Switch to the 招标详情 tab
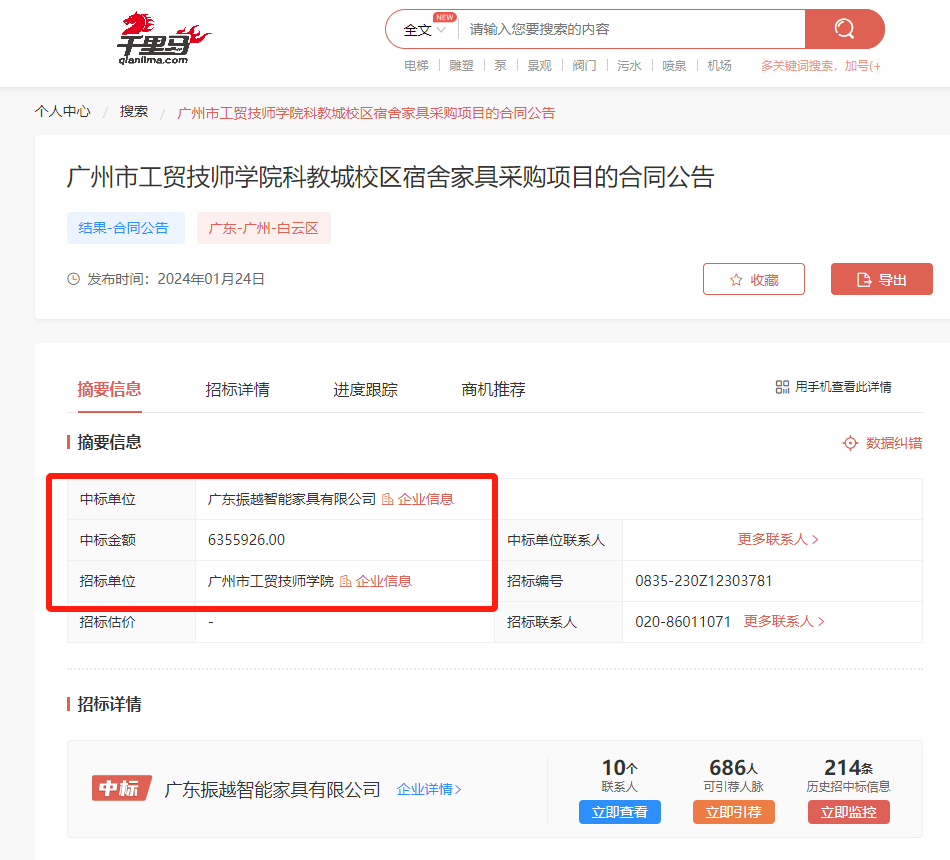The height and width of the screenshot is (860, 950). click(x=238, y=389)
